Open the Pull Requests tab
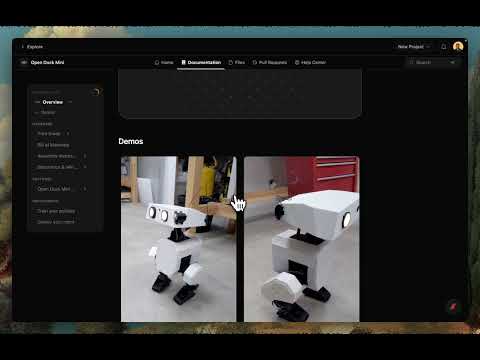The height and width of the screenshot is (360, 480). [269, 62]
